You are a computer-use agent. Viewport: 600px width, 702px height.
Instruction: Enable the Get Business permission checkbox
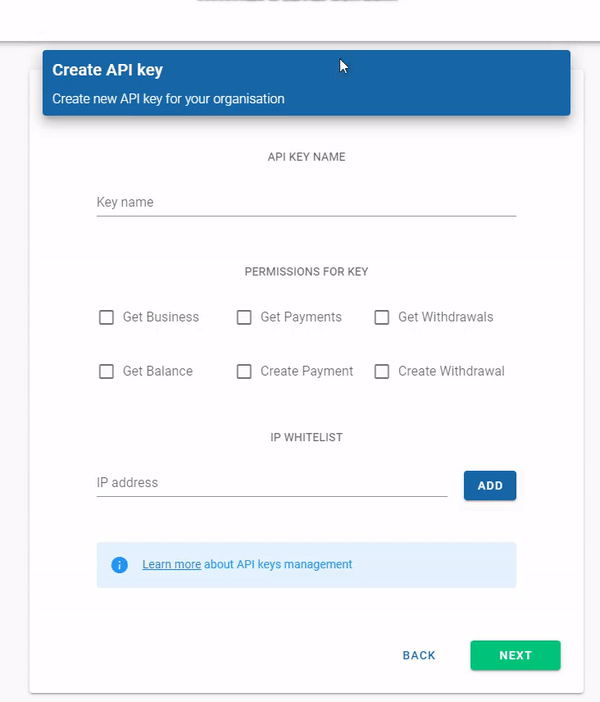[106, 317]
